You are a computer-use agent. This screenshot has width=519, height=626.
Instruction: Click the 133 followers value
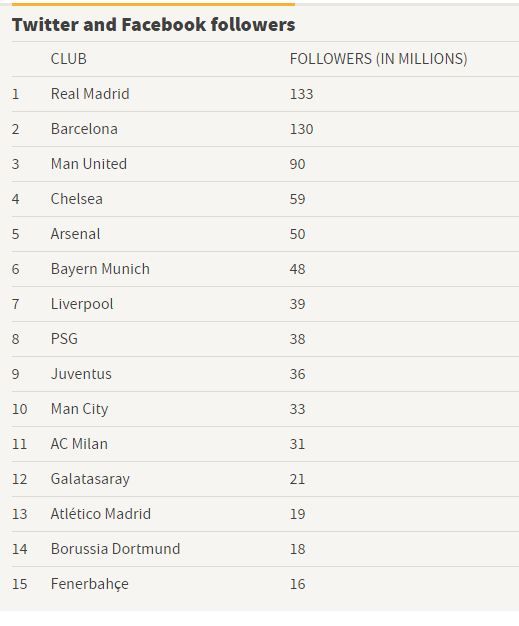301,94
